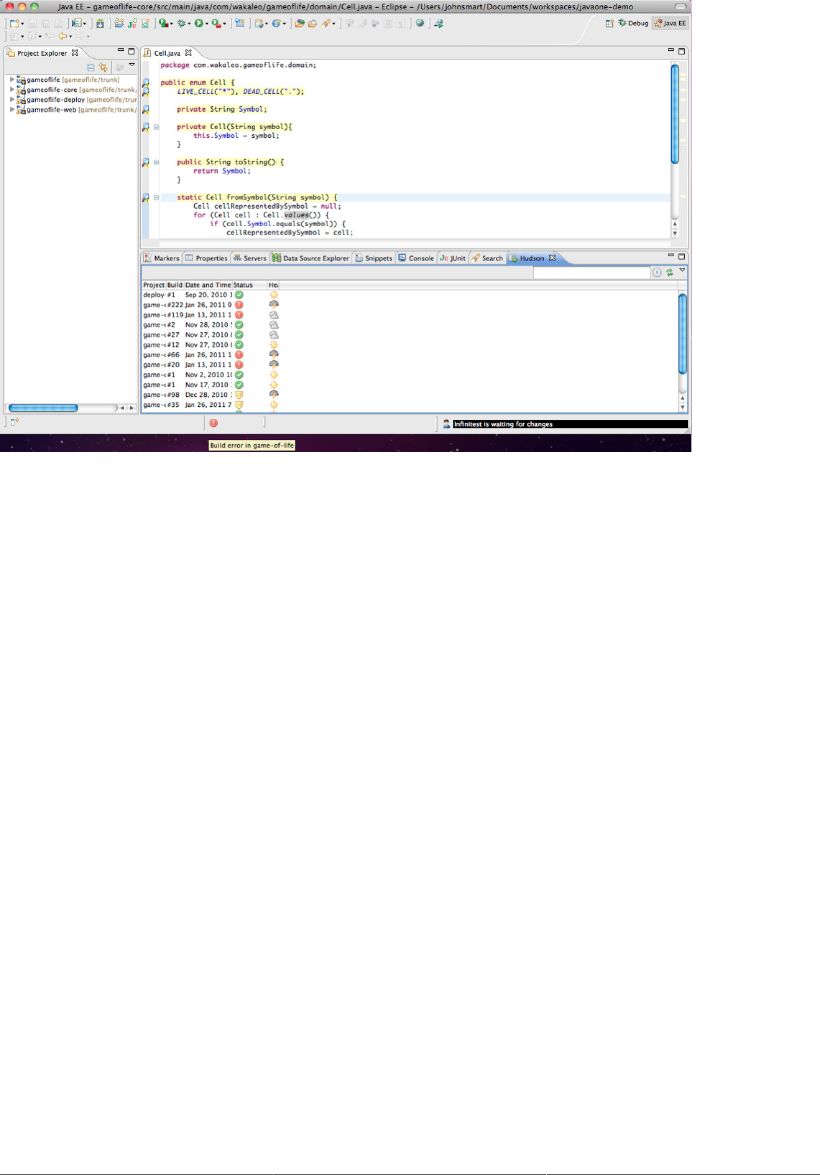Switch to the Debug perspective
The height and width of the screenshot is (1175, 820).
pos(633,23)
